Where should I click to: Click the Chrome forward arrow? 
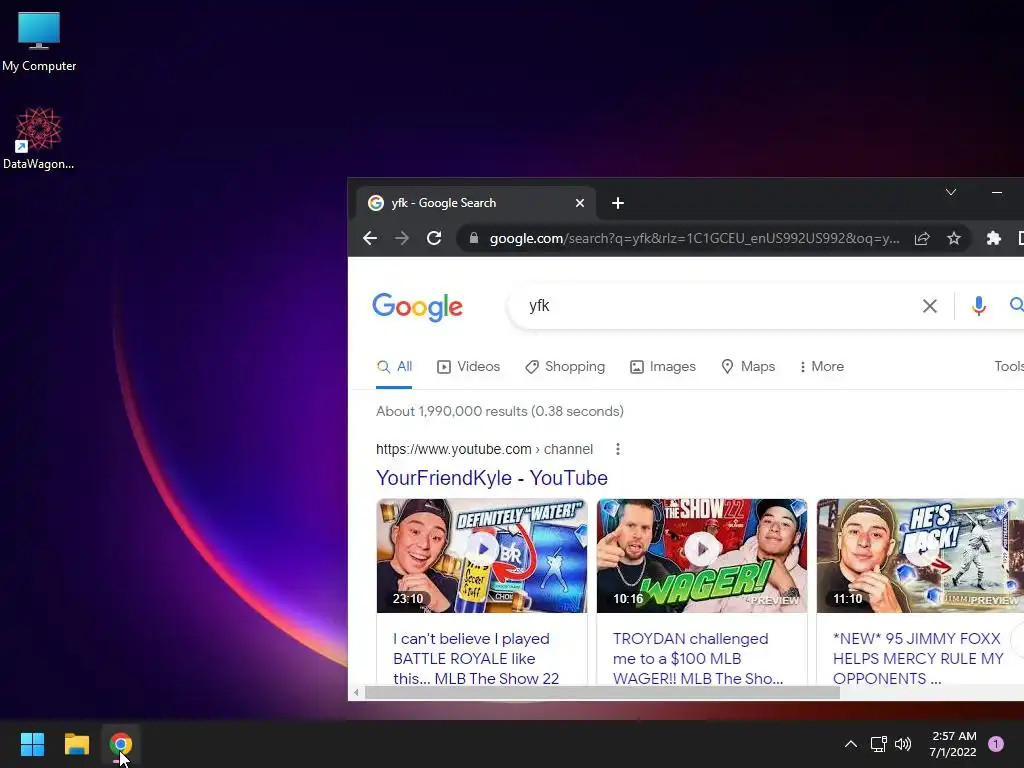coord(402,238)
